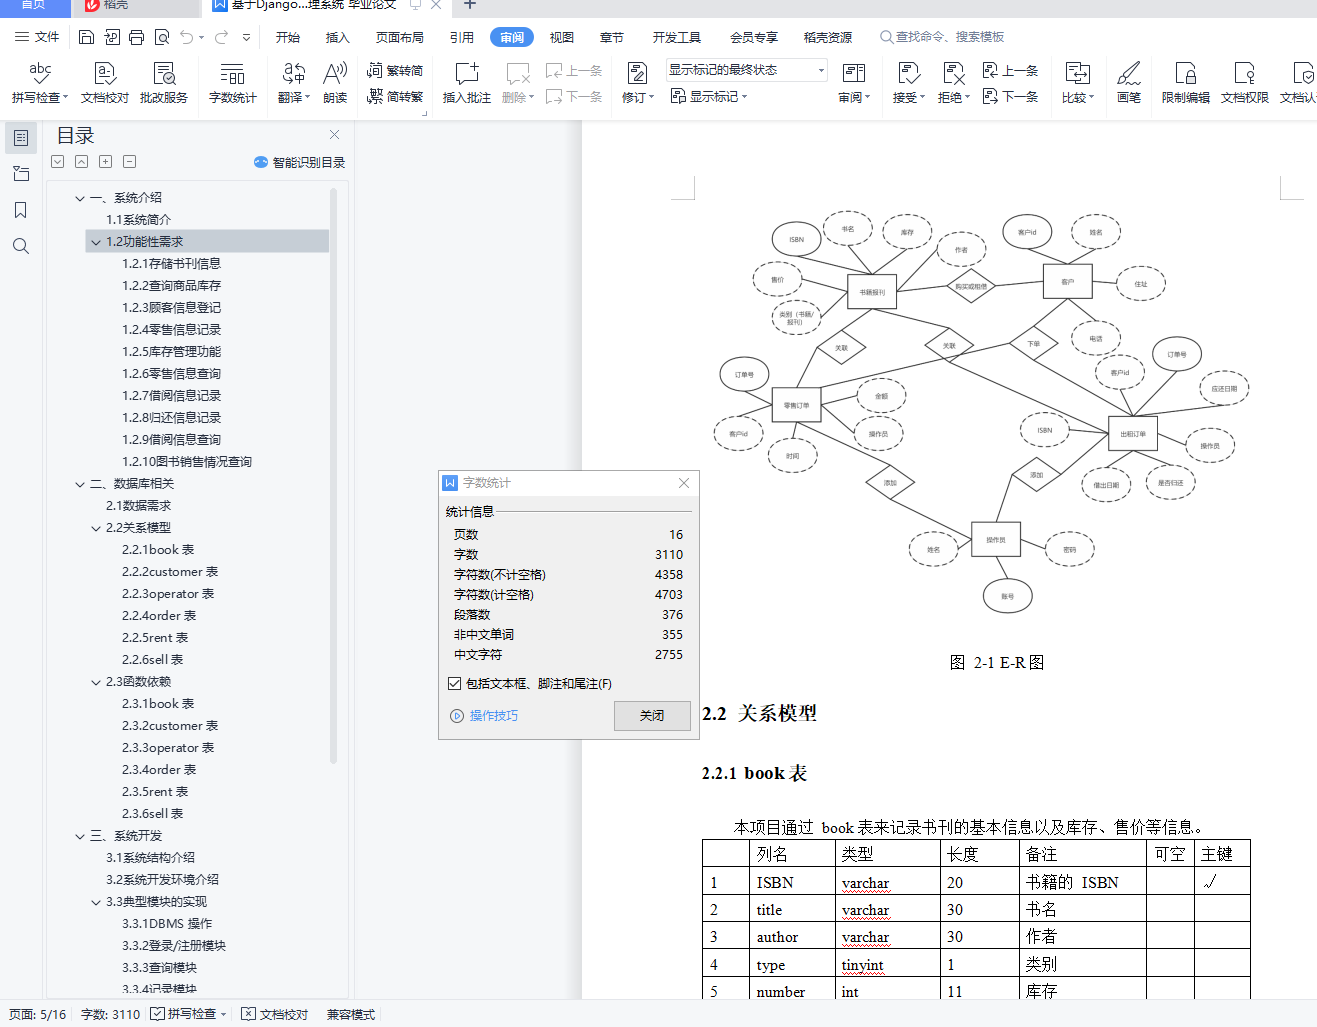Switch to the 页面布局 ribbon tab
This screenshot has width=1317, height=1027.
tap(400, 38)
